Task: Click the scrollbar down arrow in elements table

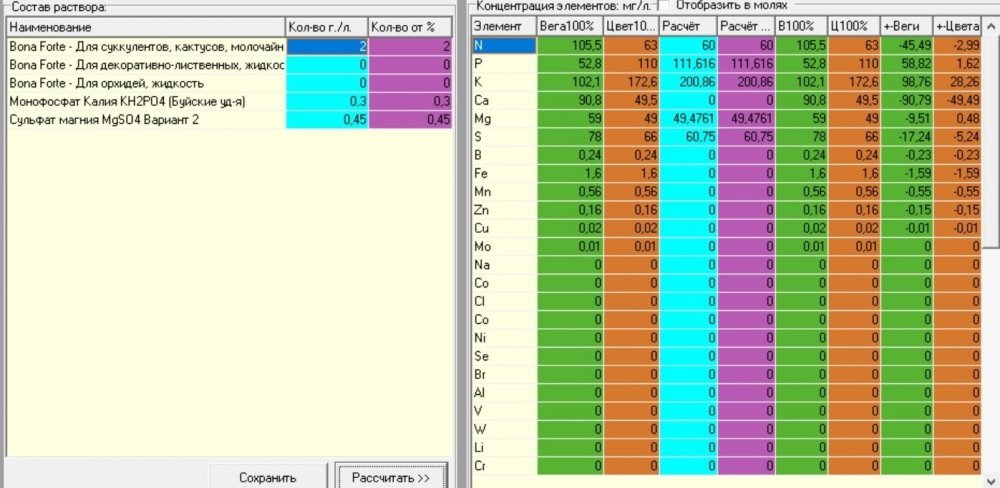Action: (x=991, y=480)
